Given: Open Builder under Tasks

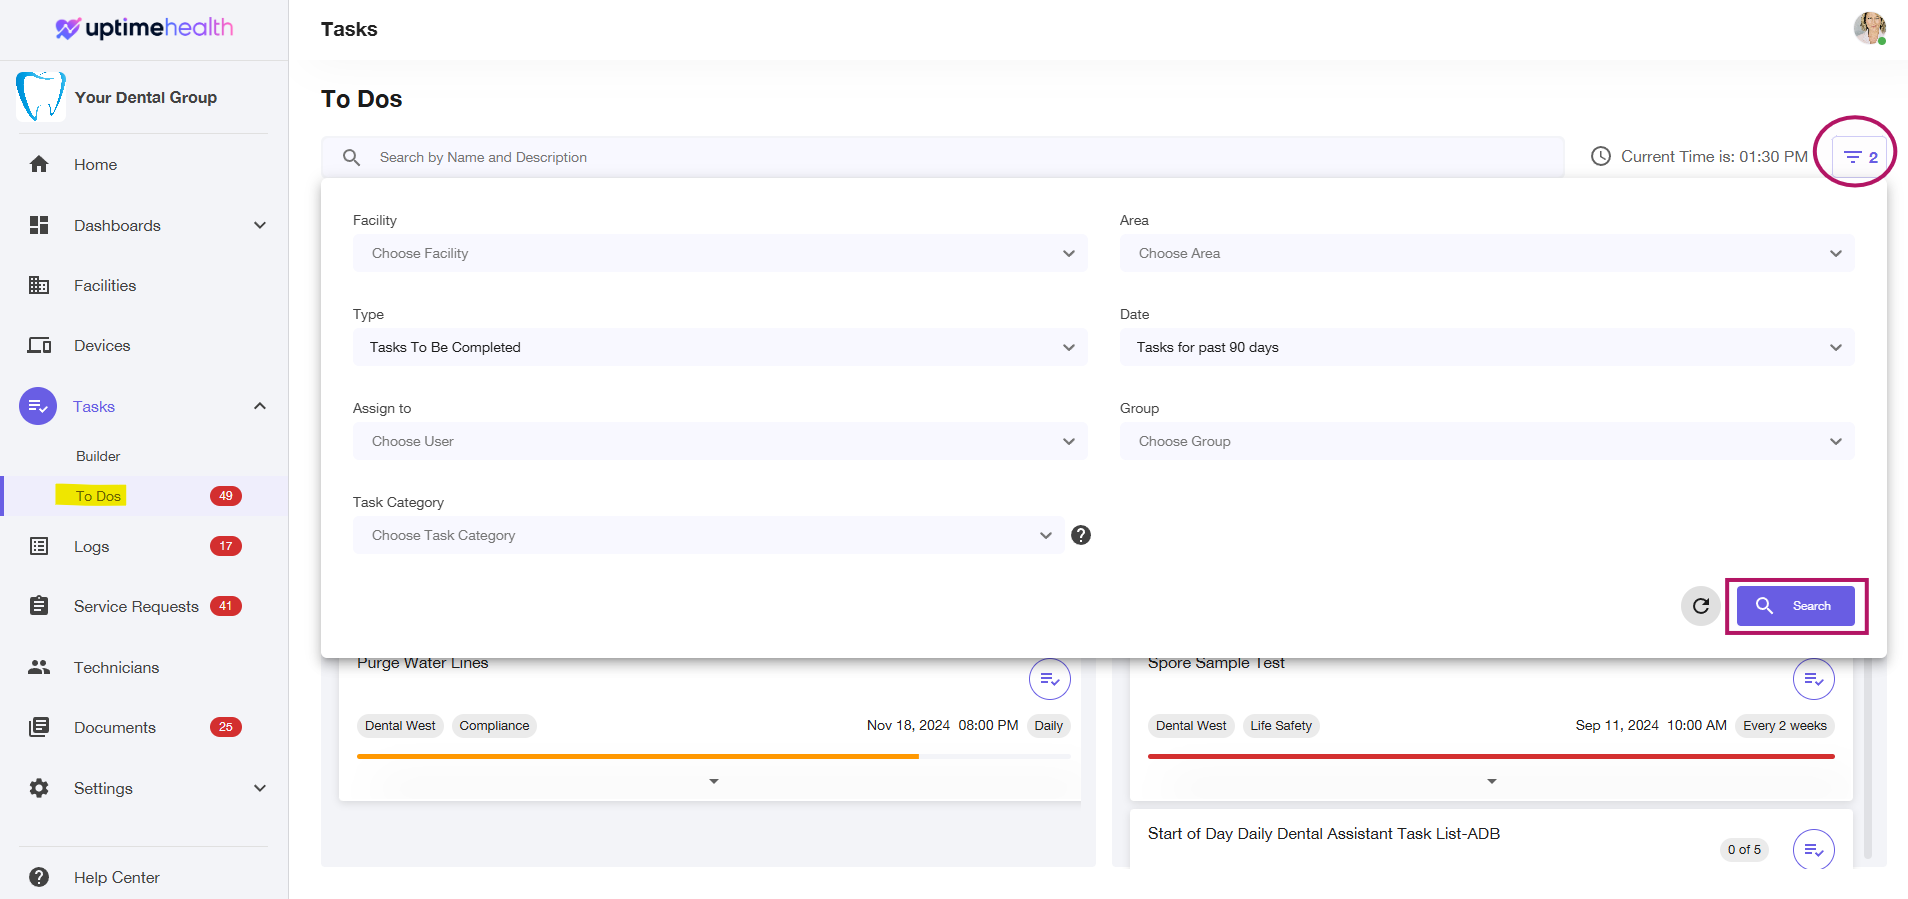Looking at the screenshot, I should pyautogui.click(x=98, y=456).
